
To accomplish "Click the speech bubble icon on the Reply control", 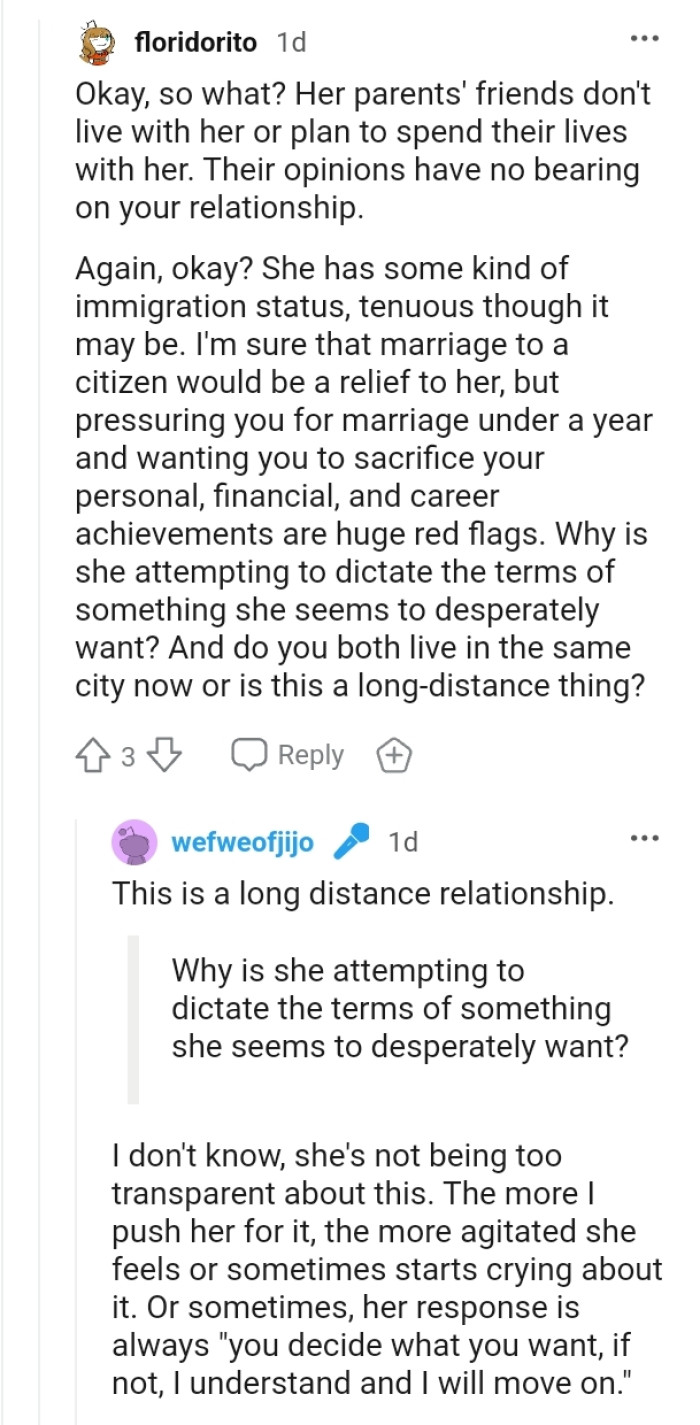I will pyautogui.click(x=249, y=754).
